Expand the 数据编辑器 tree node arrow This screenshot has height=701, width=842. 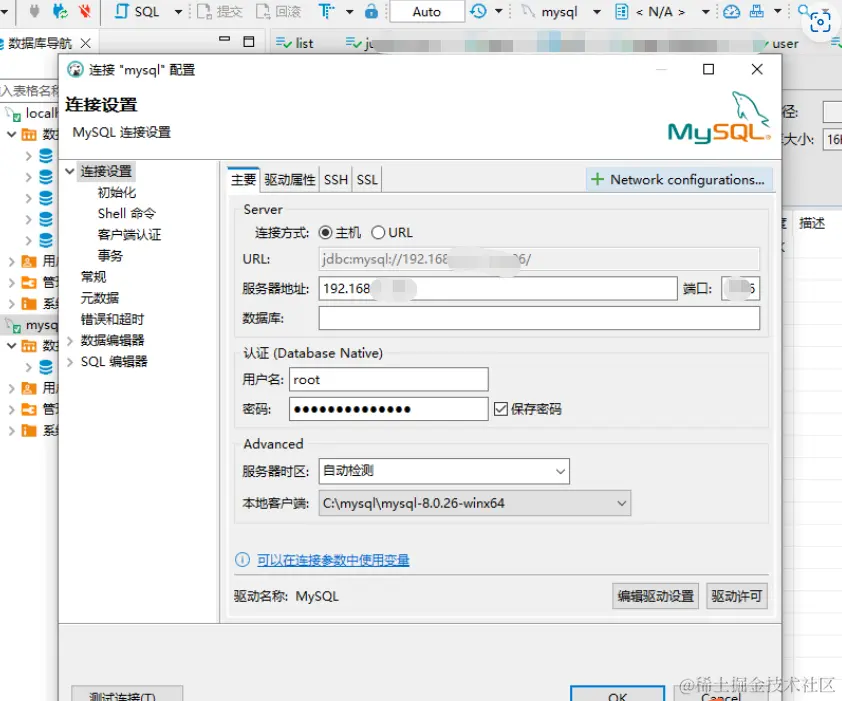click(x=70, y=341)
